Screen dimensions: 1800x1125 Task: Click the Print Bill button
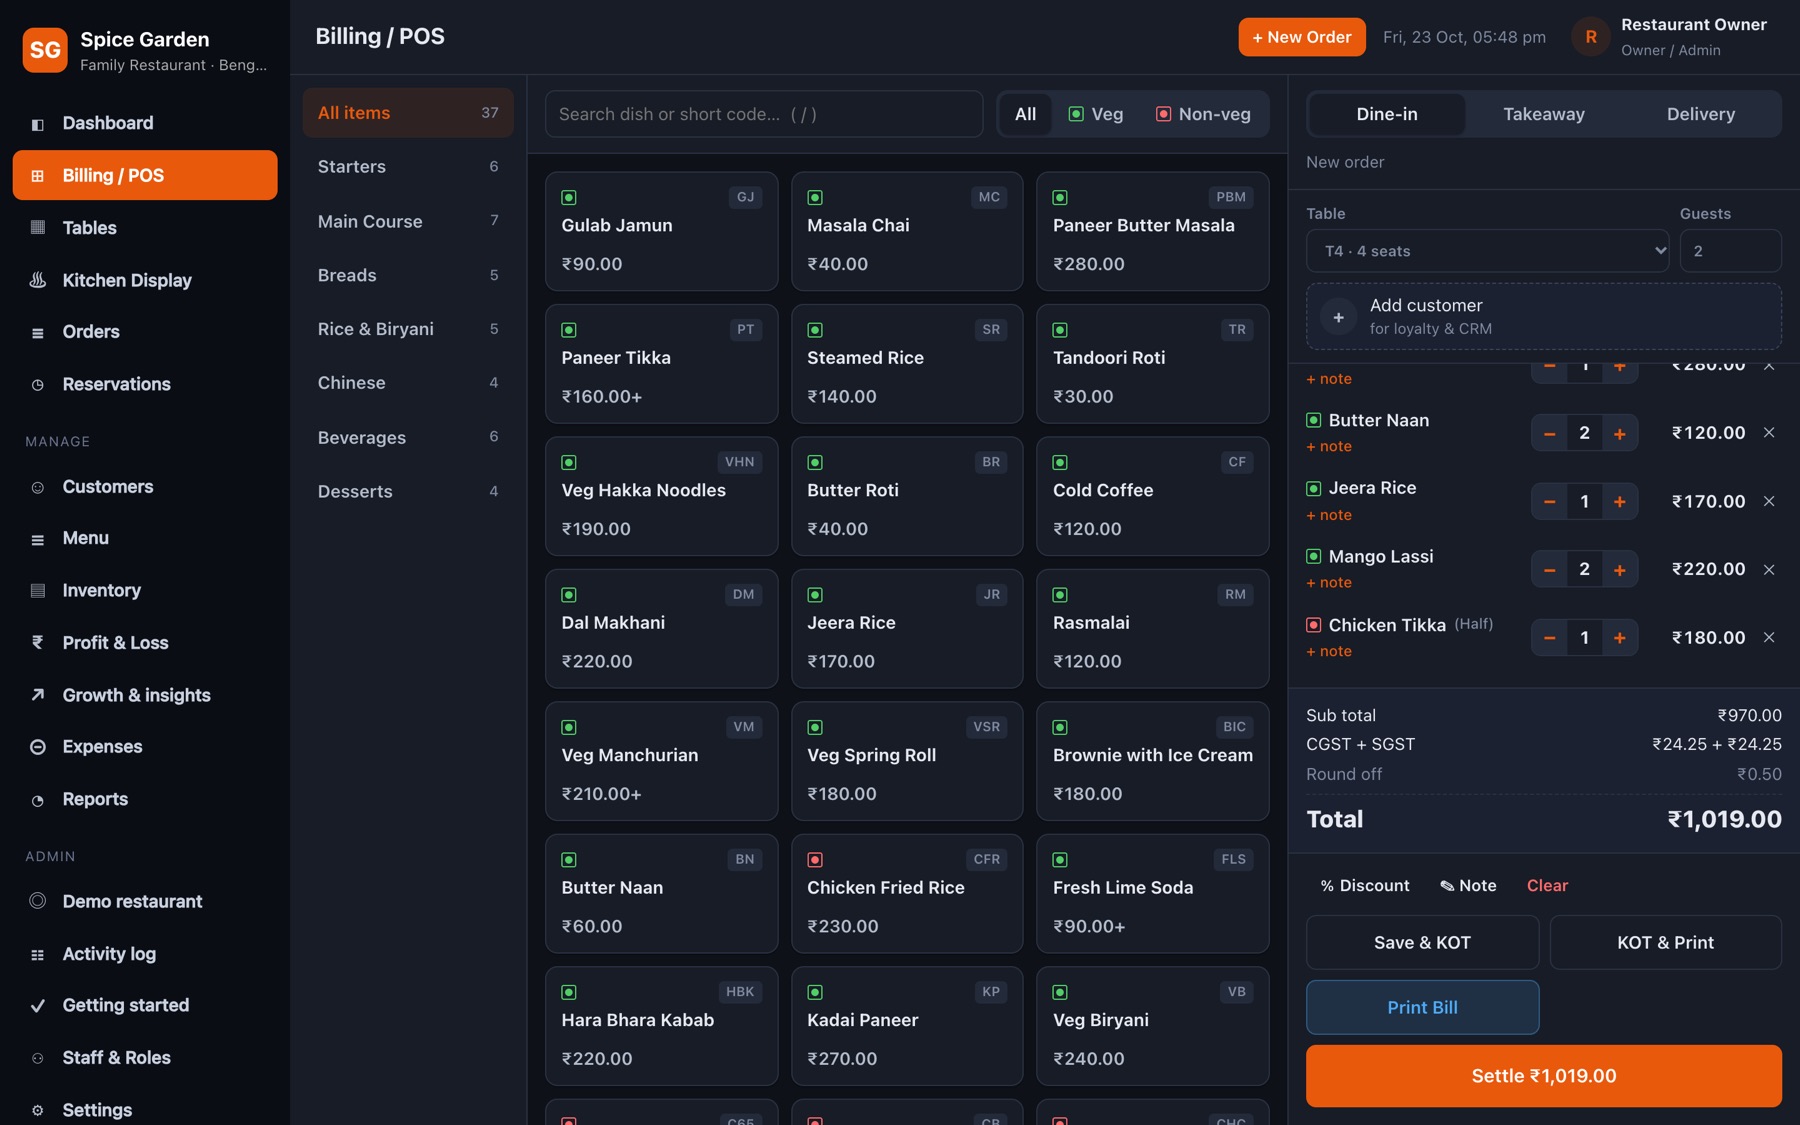coord(1422,1007)
